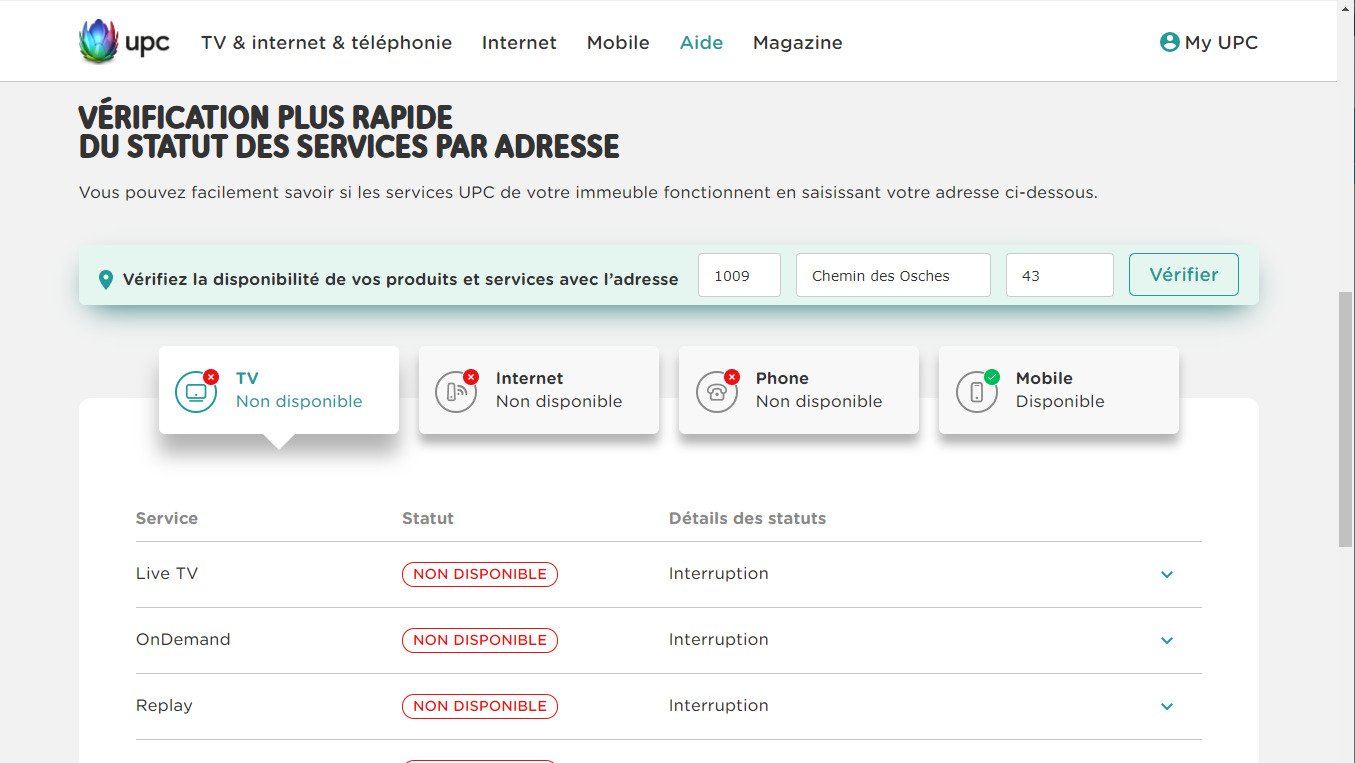The width and height of the screenshot is (1355, 763).
Task: Open the Aide menu item
Action: (x=701, y=43)
